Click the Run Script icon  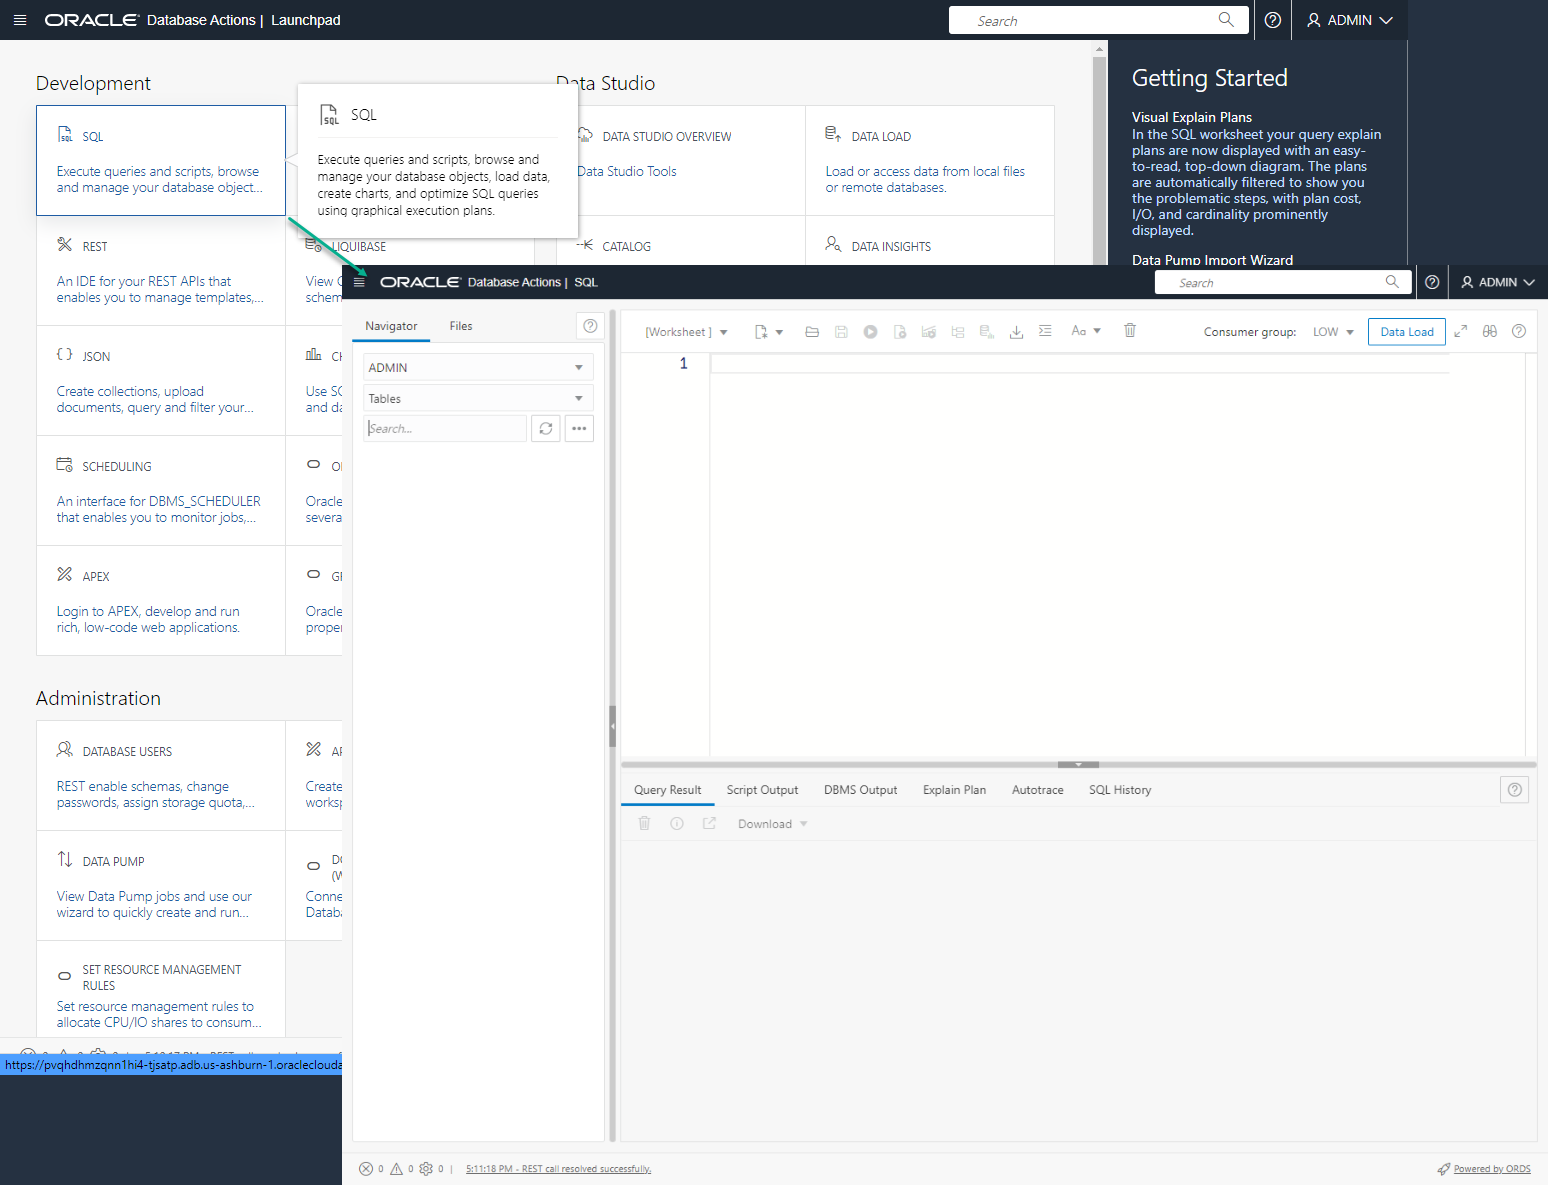pyautogui.click(x=899, y=332)
